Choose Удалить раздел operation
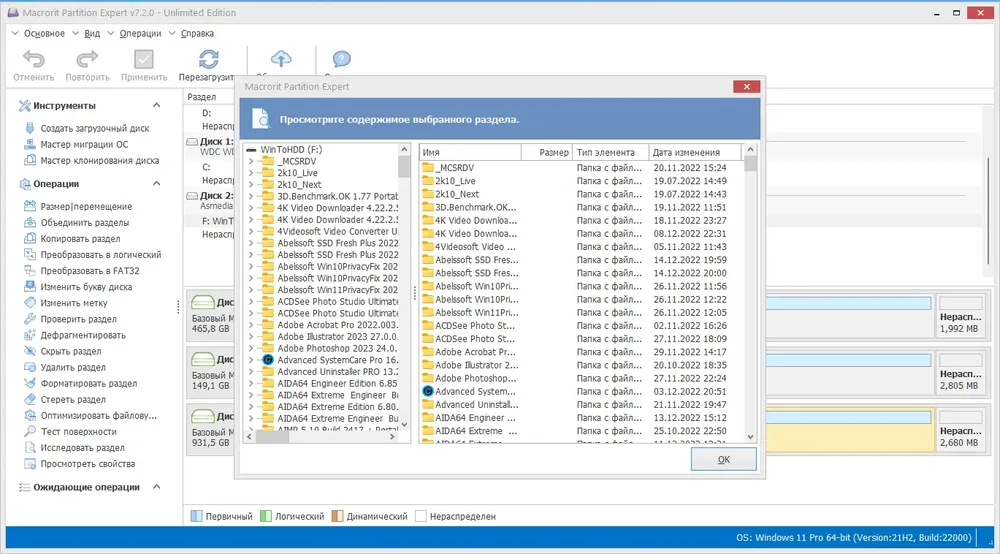The height and width of the screenshot is (554, 1000). click(73, 367)
